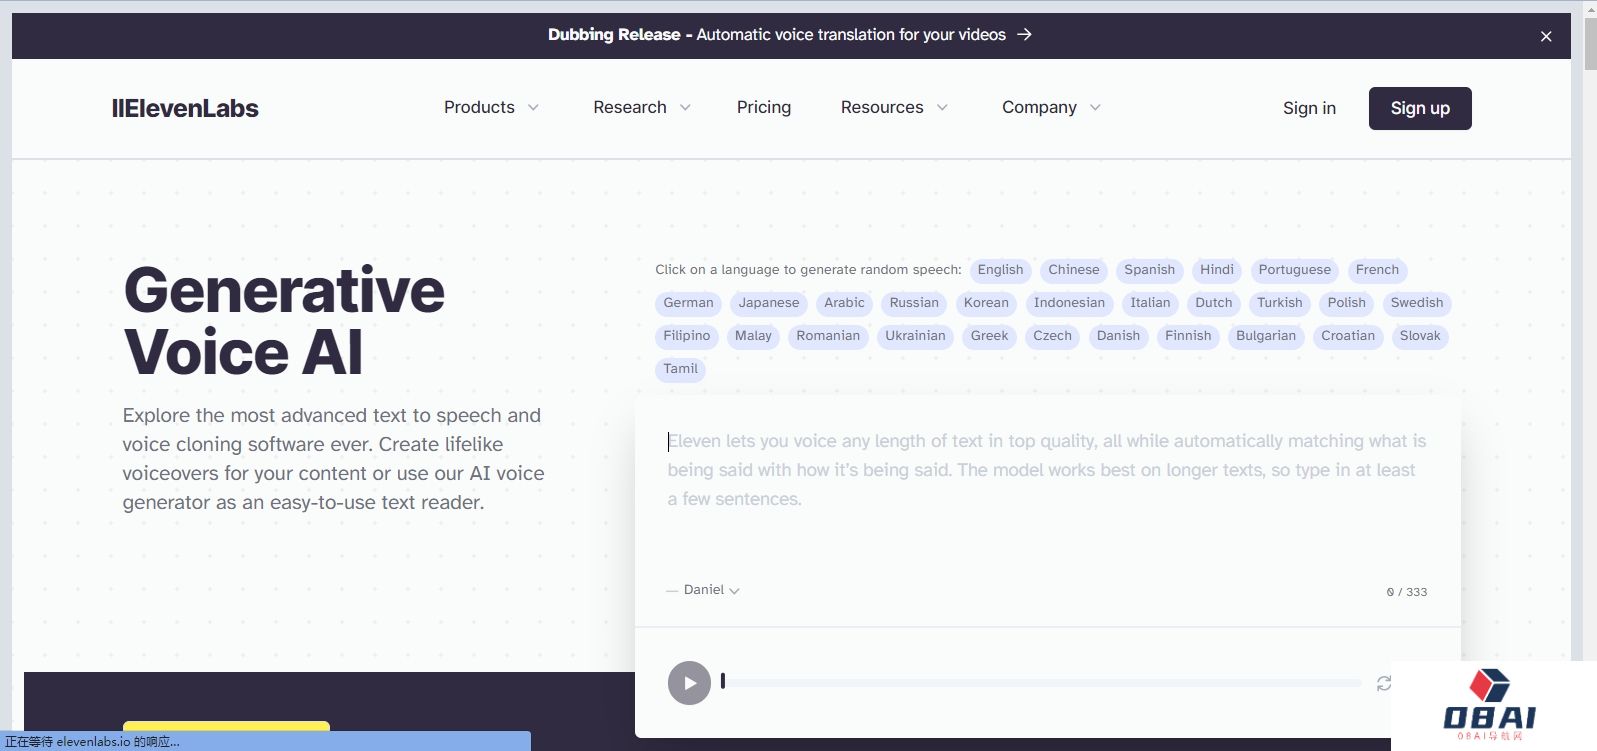The image size is (1597, 751).
Task: Select the English language chip
Action: [1000, 270]
